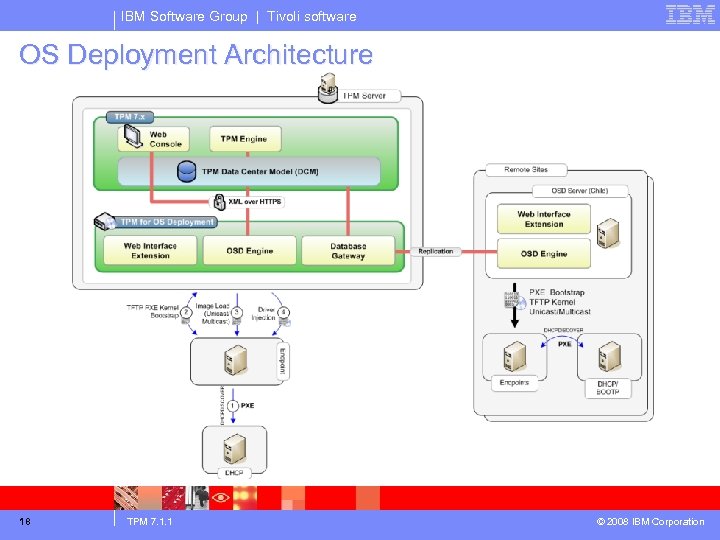Click the yellow dots thumbnail in footer banner
Viewport: 720px width, 540px height.
[245, 498]
